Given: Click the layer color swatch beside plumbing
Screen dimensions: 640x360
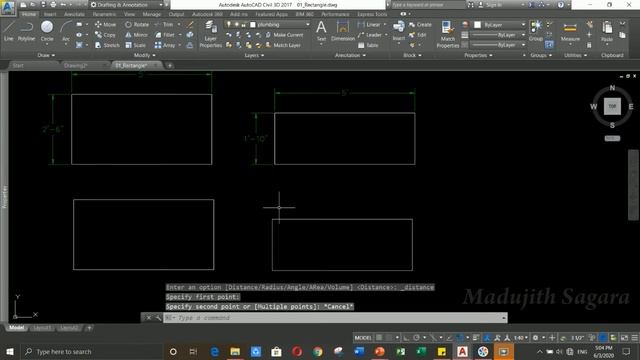Looking at the screenshot, I should coord(253,24).
